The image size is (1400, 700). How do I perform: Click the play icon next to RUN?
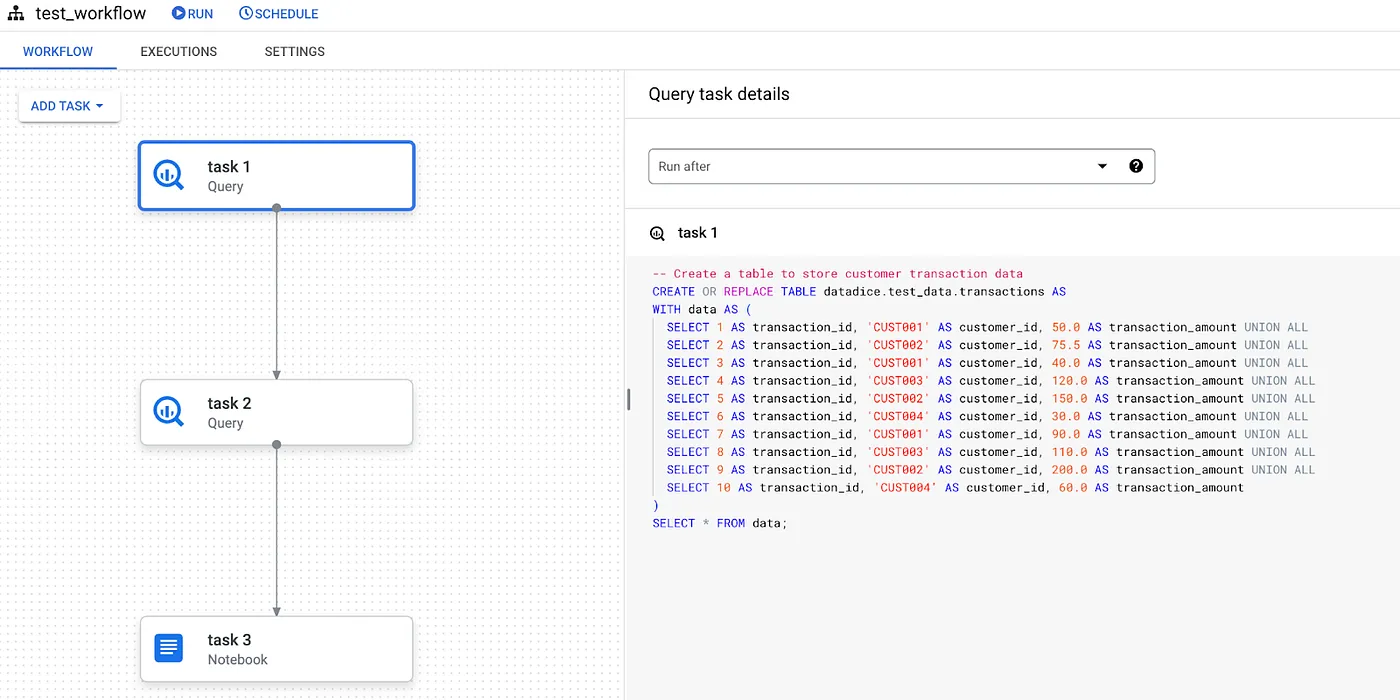(x=178, y=14)
